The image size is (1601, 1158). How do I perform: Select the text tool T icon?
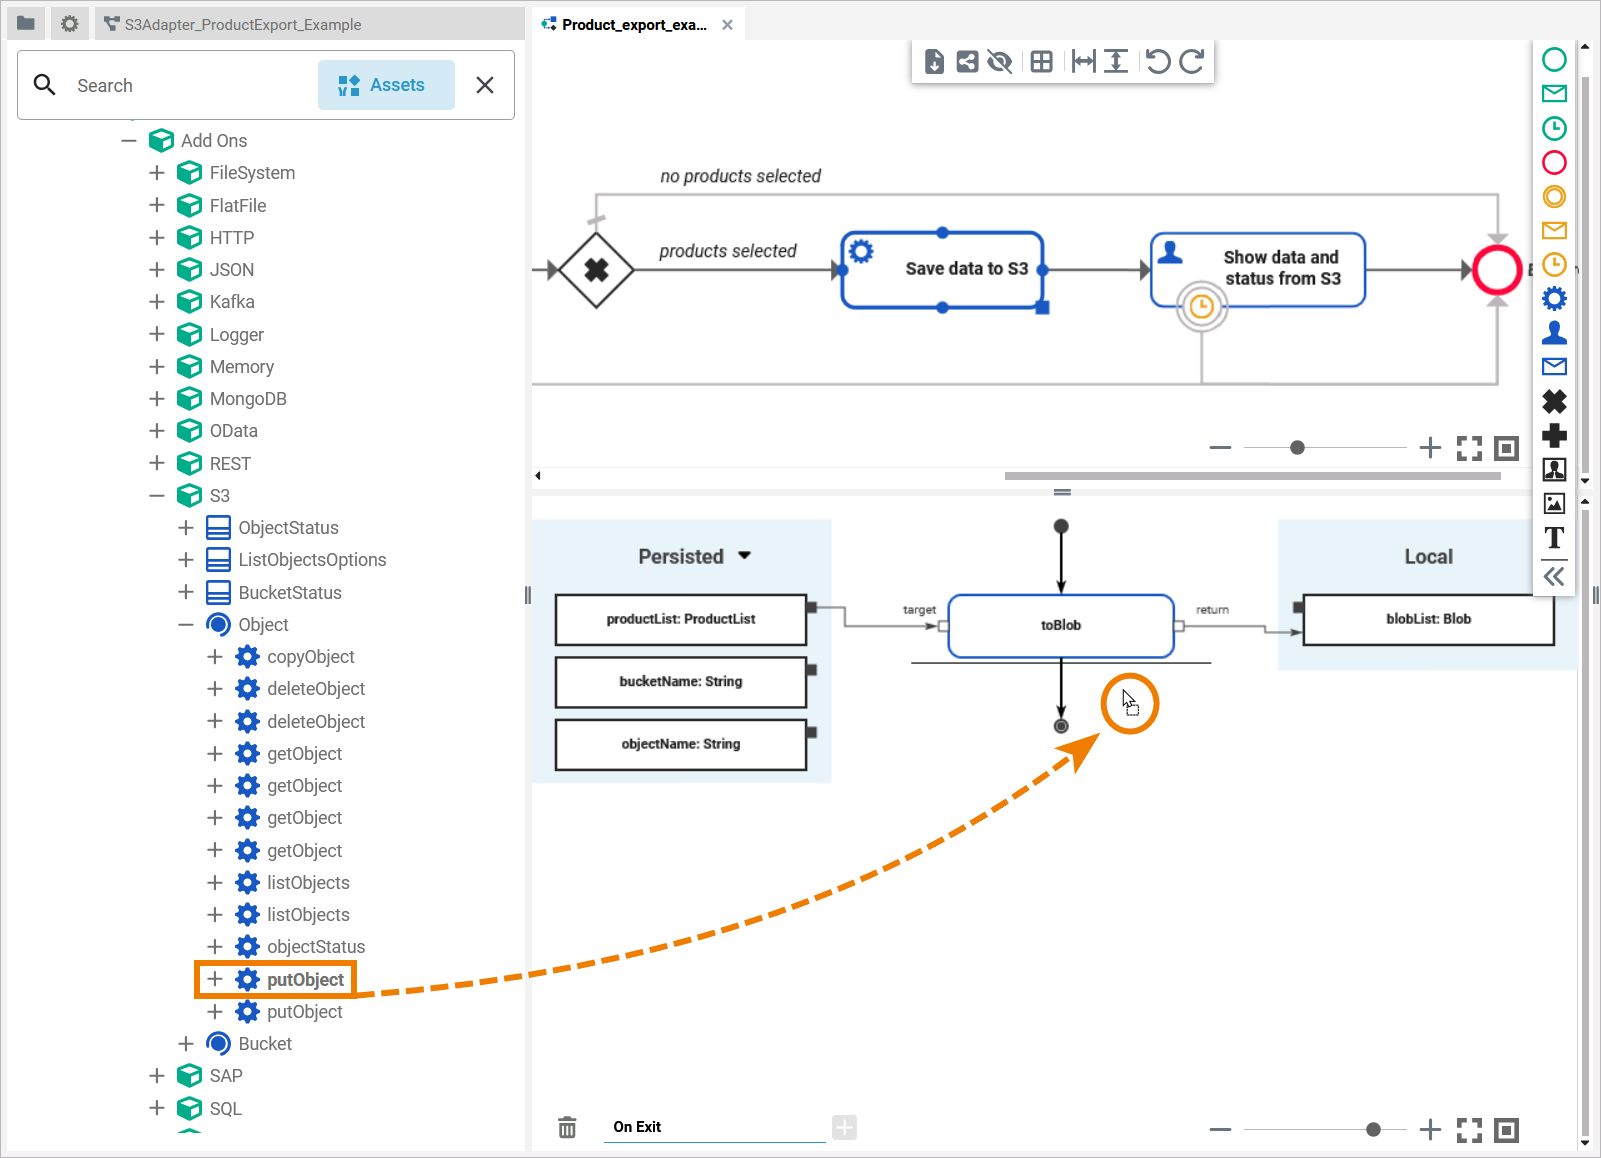1554,538
